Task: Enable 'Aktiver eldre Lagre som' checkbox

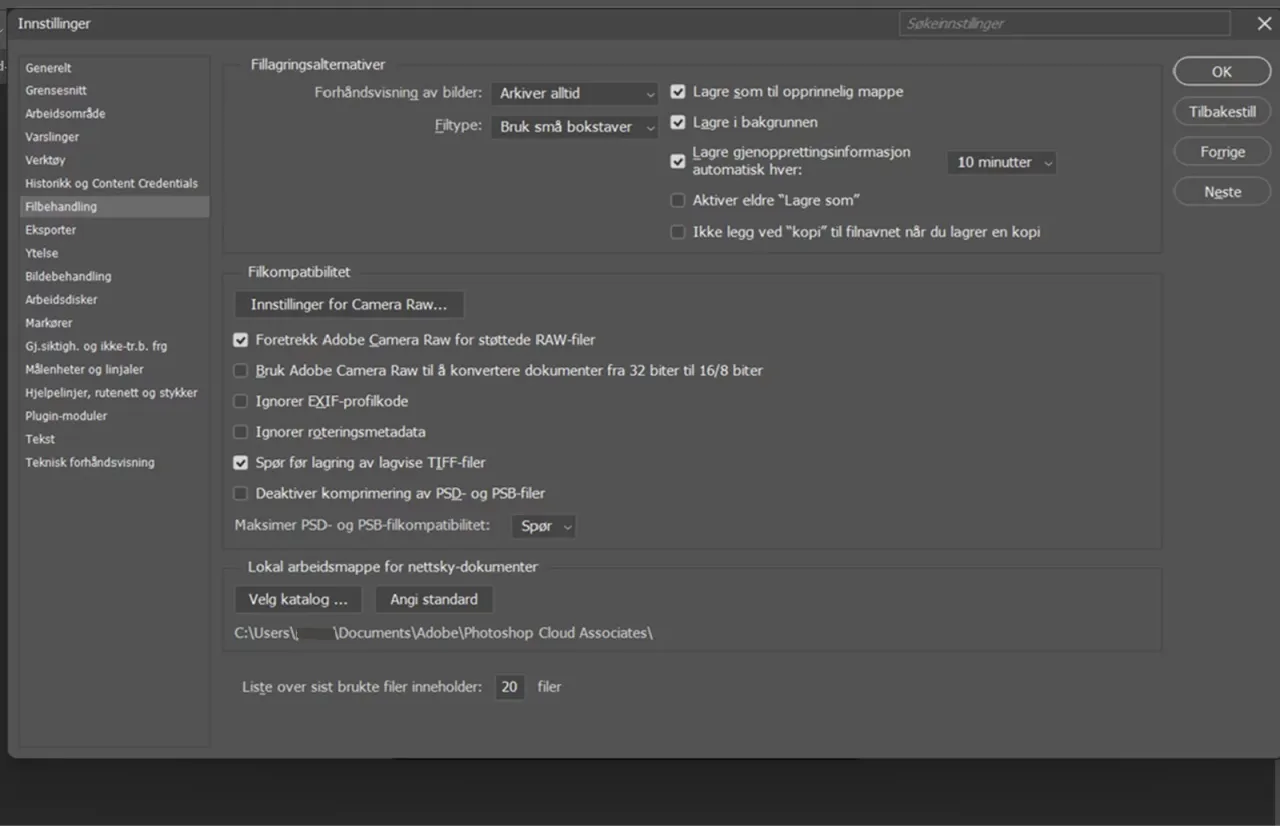Action: click(678, 201)
